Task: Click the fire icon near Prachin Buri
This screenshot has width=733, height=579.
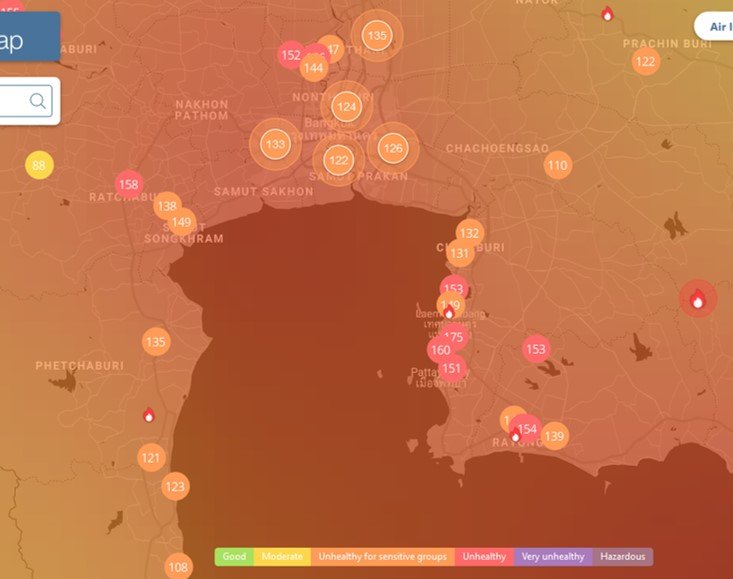Action: [607, 14]
